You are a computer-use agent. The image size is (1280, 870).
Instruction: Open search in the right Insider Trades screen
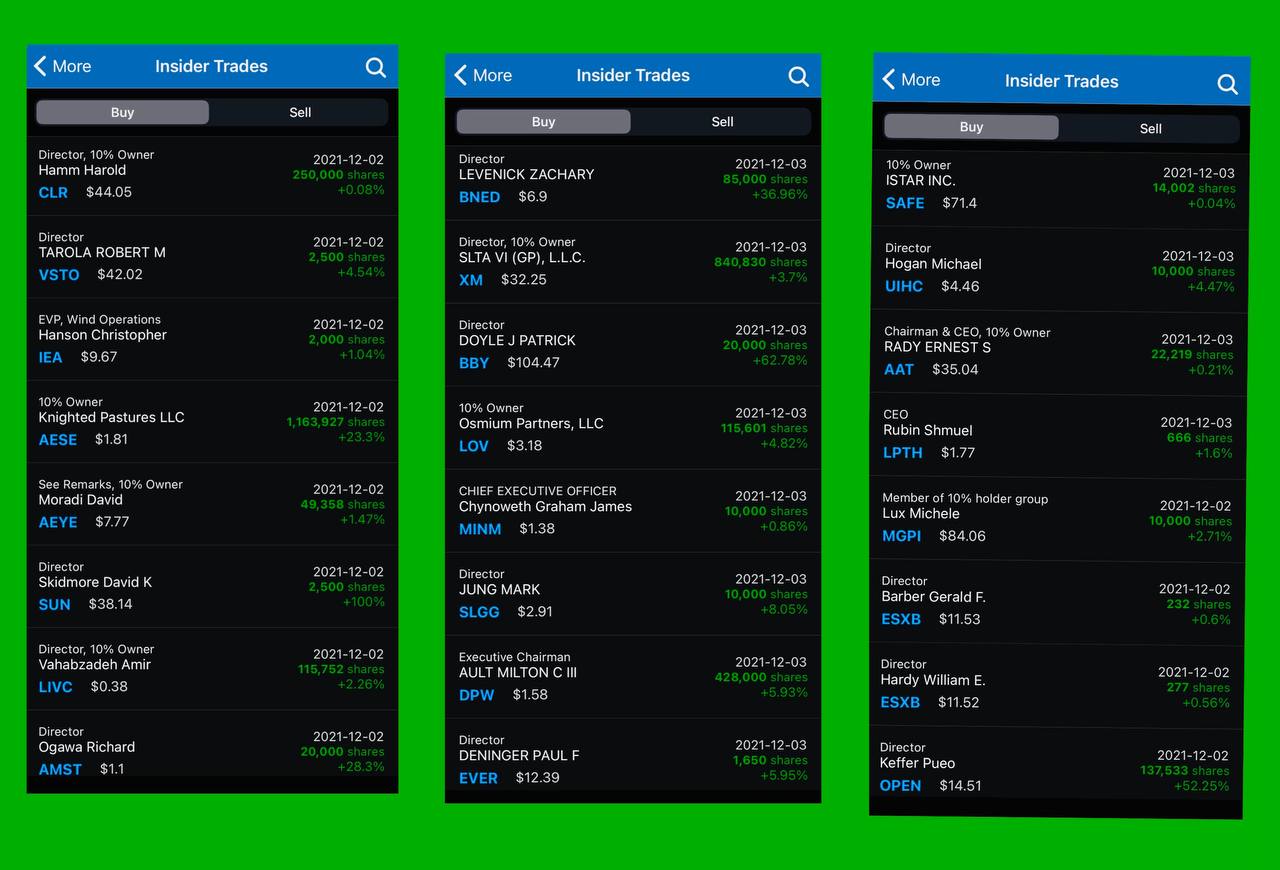pos(1227,84)
